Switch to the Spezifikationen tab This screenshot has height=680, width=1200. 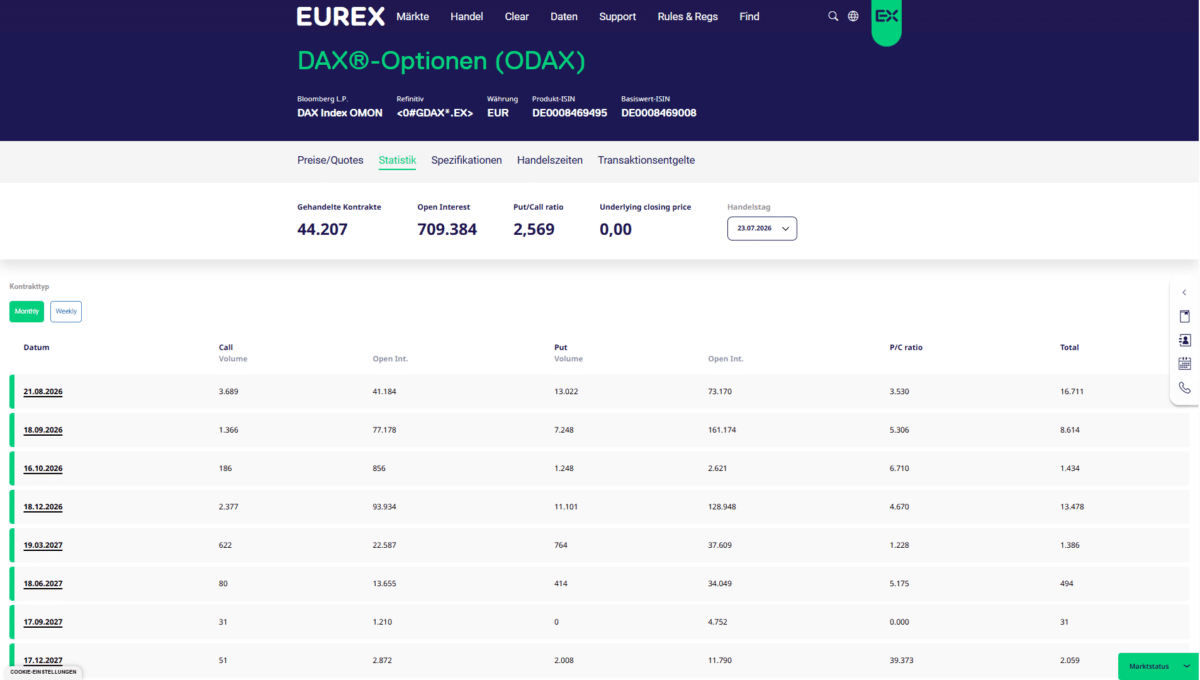pyautogui.click(x=467, y=160)
